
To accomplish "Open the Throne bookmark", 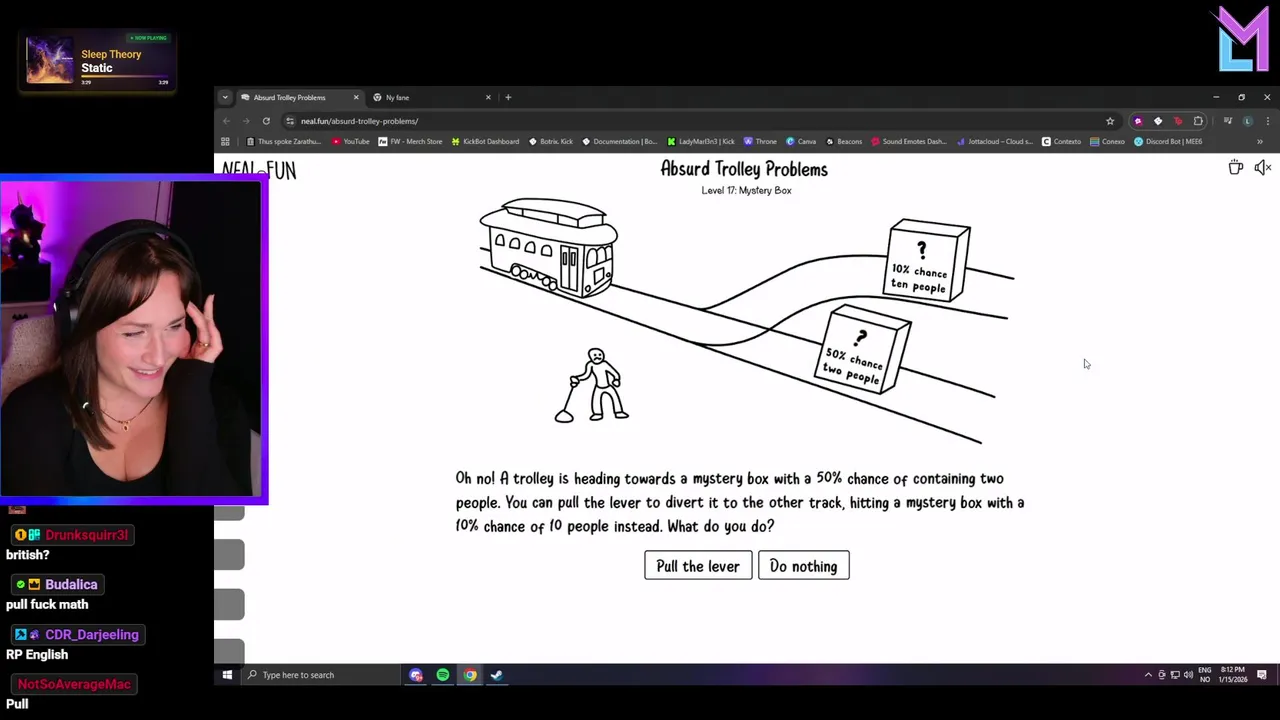I will [760, 141].
